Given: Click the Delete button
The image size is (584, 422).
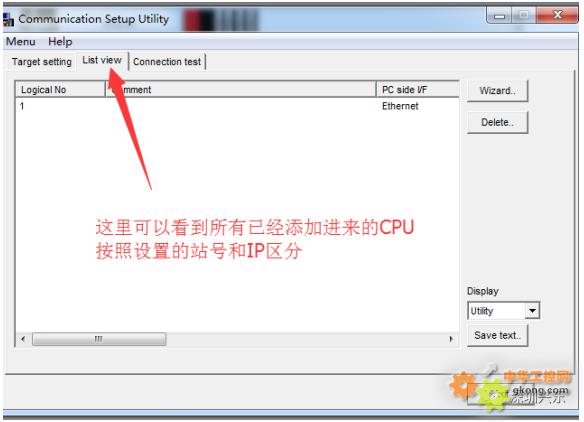Looking at the screenshot, I should pyautogui.click(x=497, y=122).
